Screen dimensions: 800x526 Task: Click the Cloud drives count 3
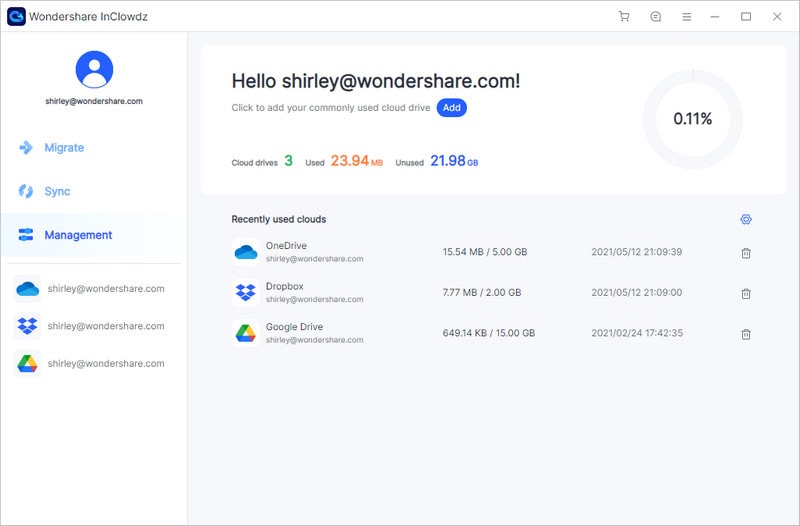click(x=288, y=161)
